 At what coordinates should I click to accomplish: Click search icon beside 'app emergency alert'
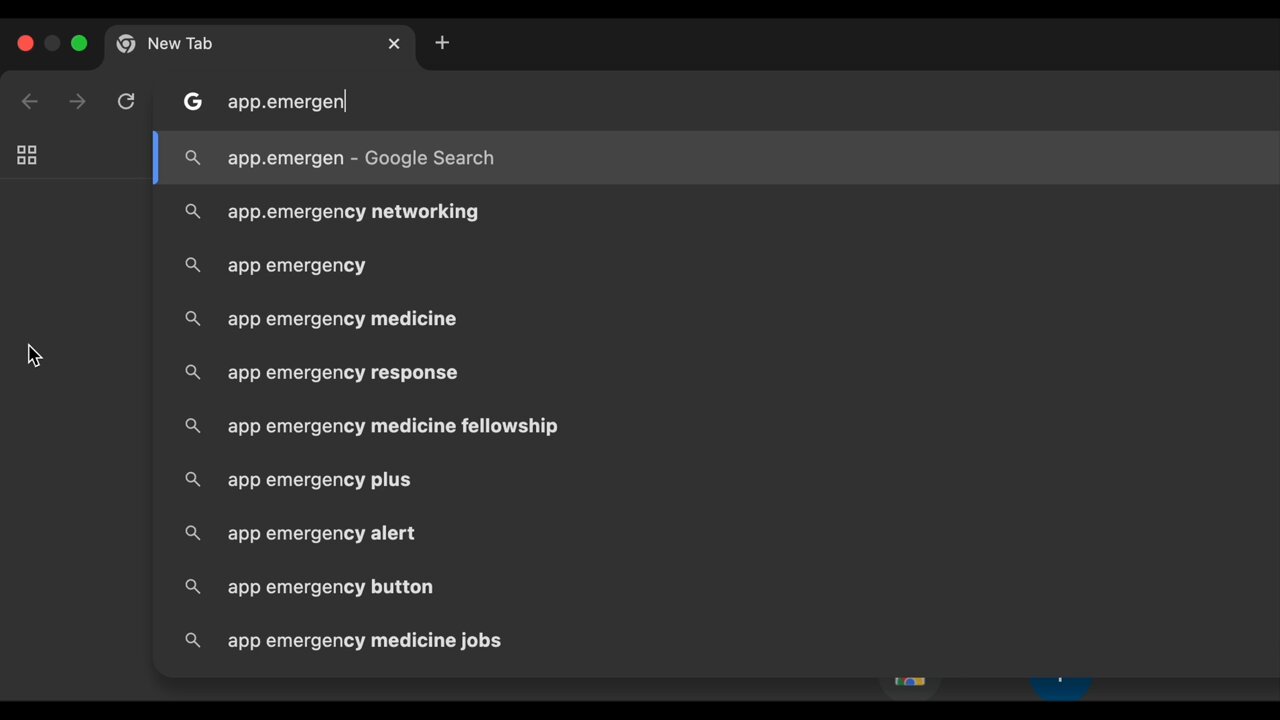[x=193, y=533]
